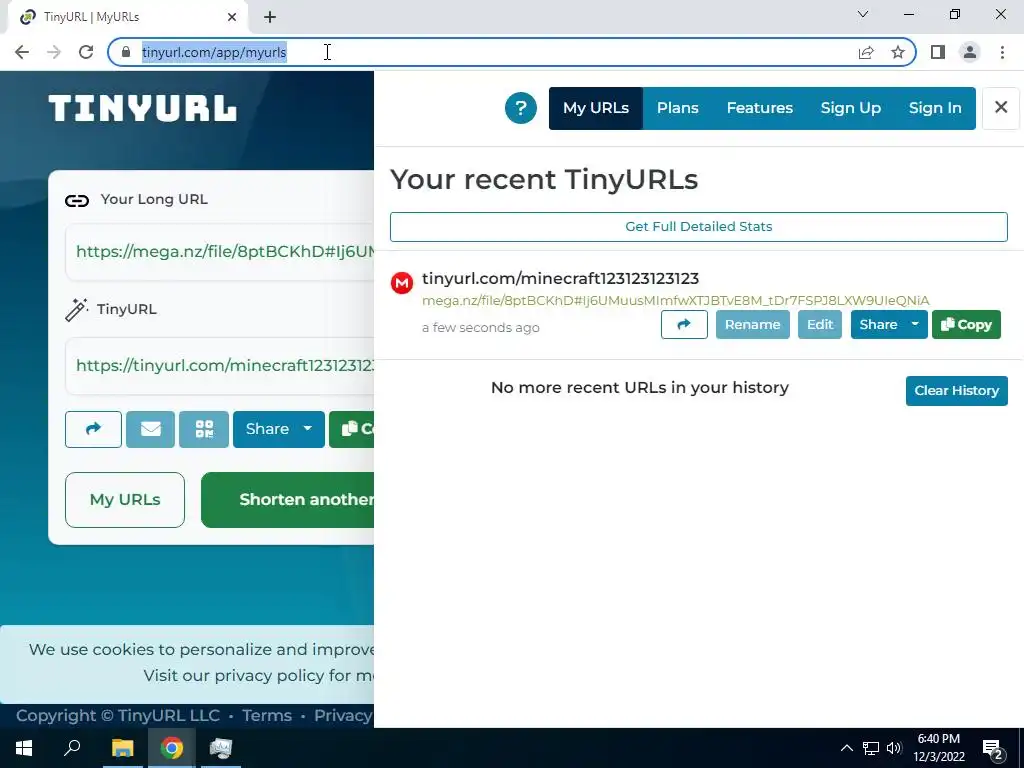Click the volume speaker tray icon

[894, 748]
